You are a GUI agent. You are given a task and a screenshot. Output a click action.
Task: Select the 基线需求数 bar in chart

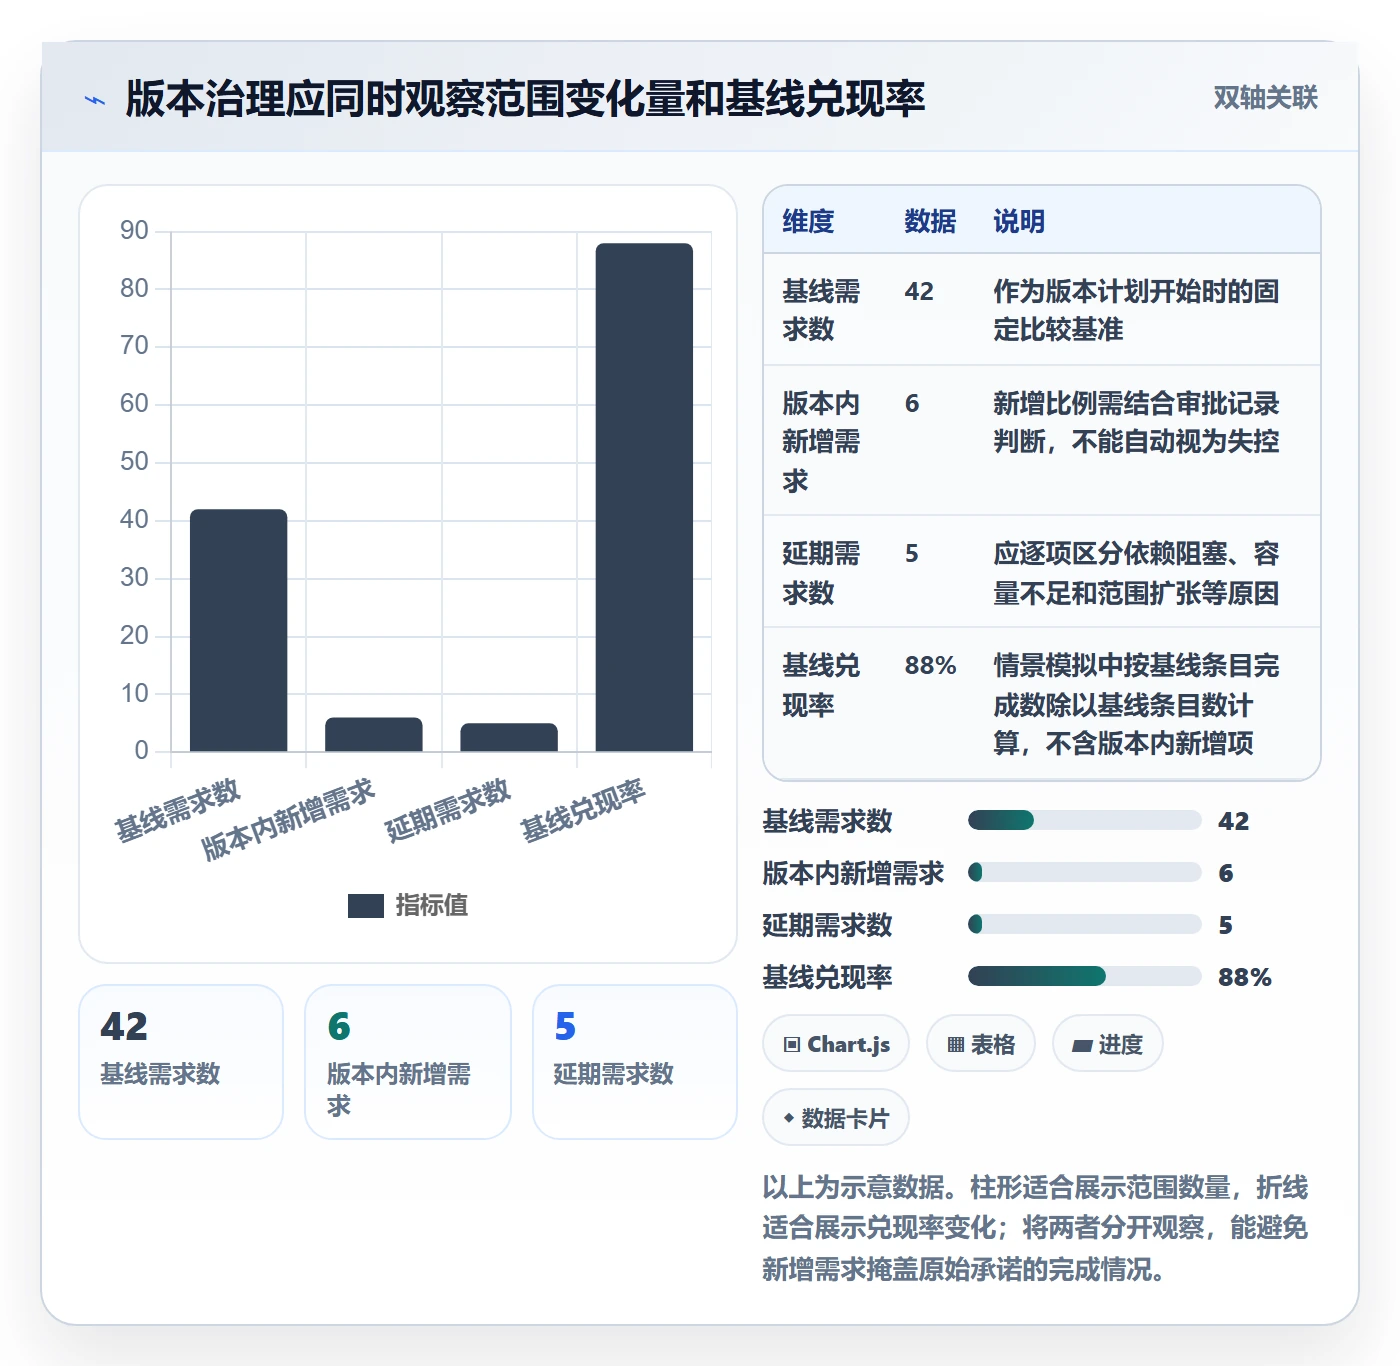238,630
